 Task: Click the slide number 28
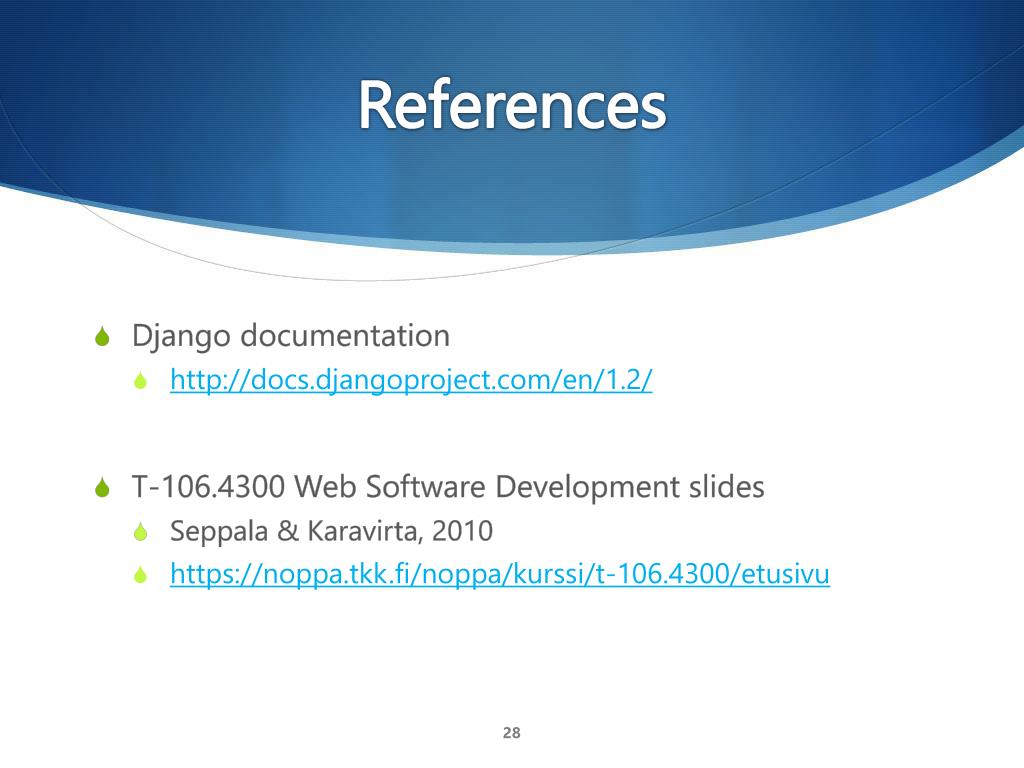point(511,733)
